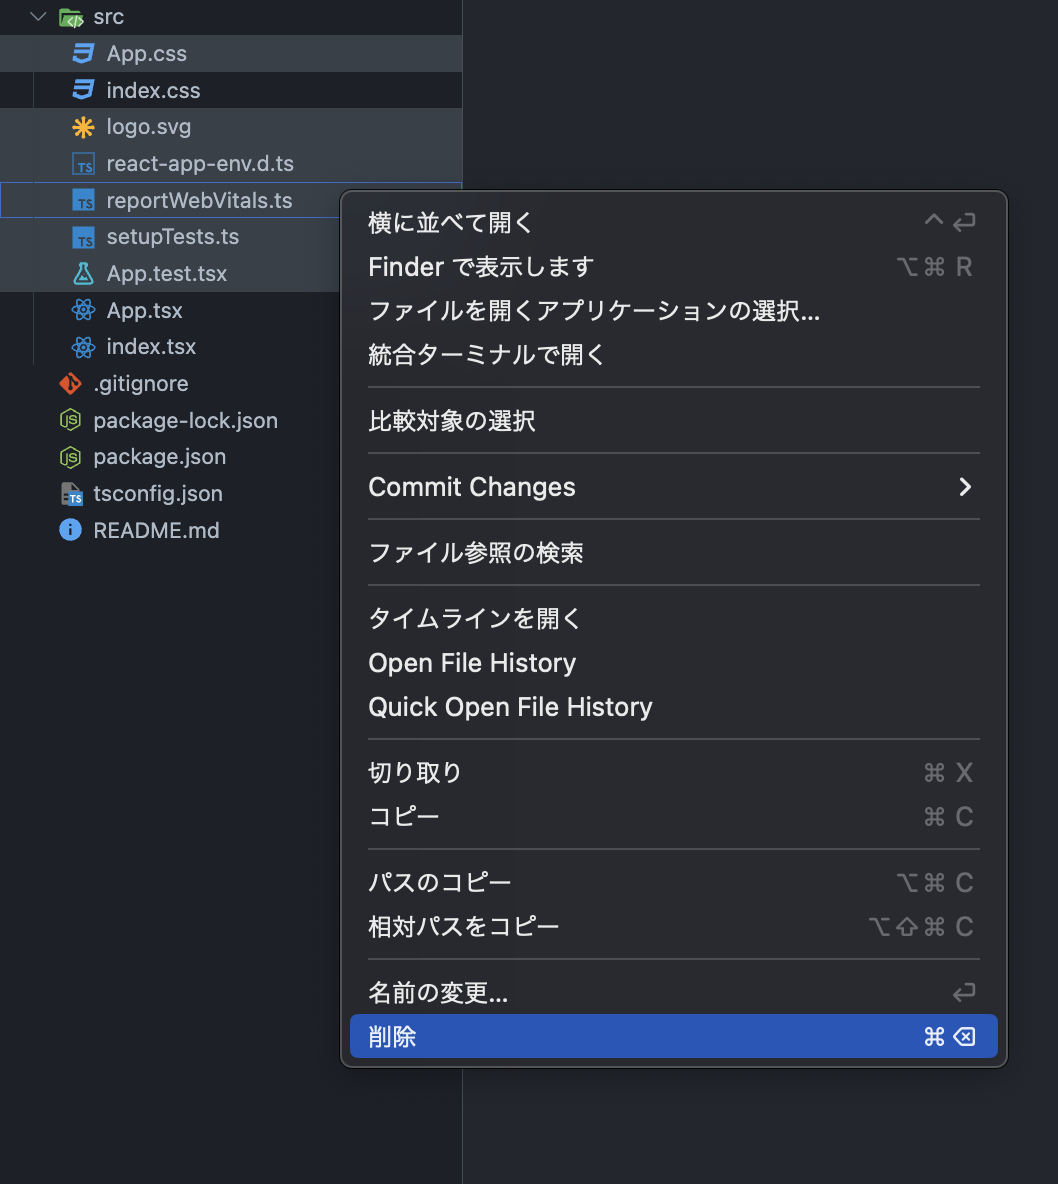Select the .gitignore file name
Viewport: 1058px width, 1184px height.
click(x=141, y=384)
